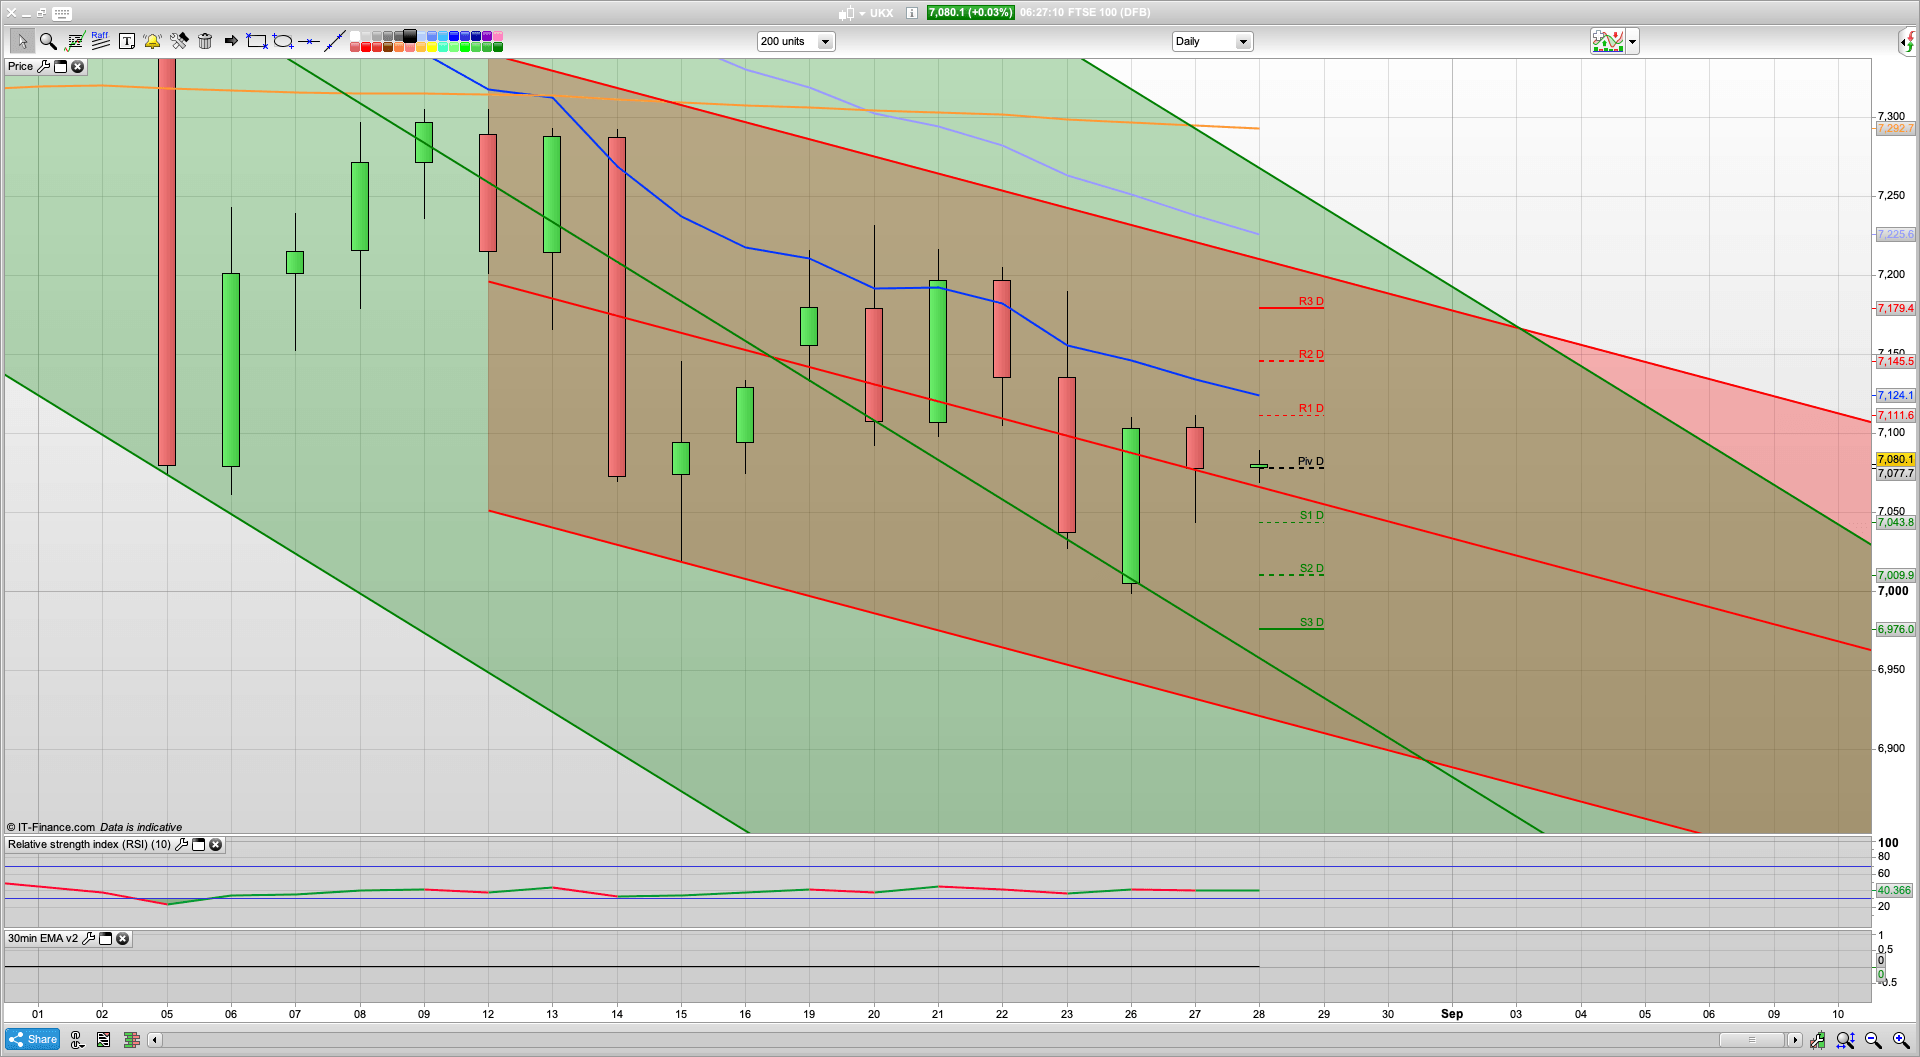Expand the instrument selector arrow before UKX
The width and height of the screenshot is (1920, 1057).
pyautogui.click(x=861, y=13)
